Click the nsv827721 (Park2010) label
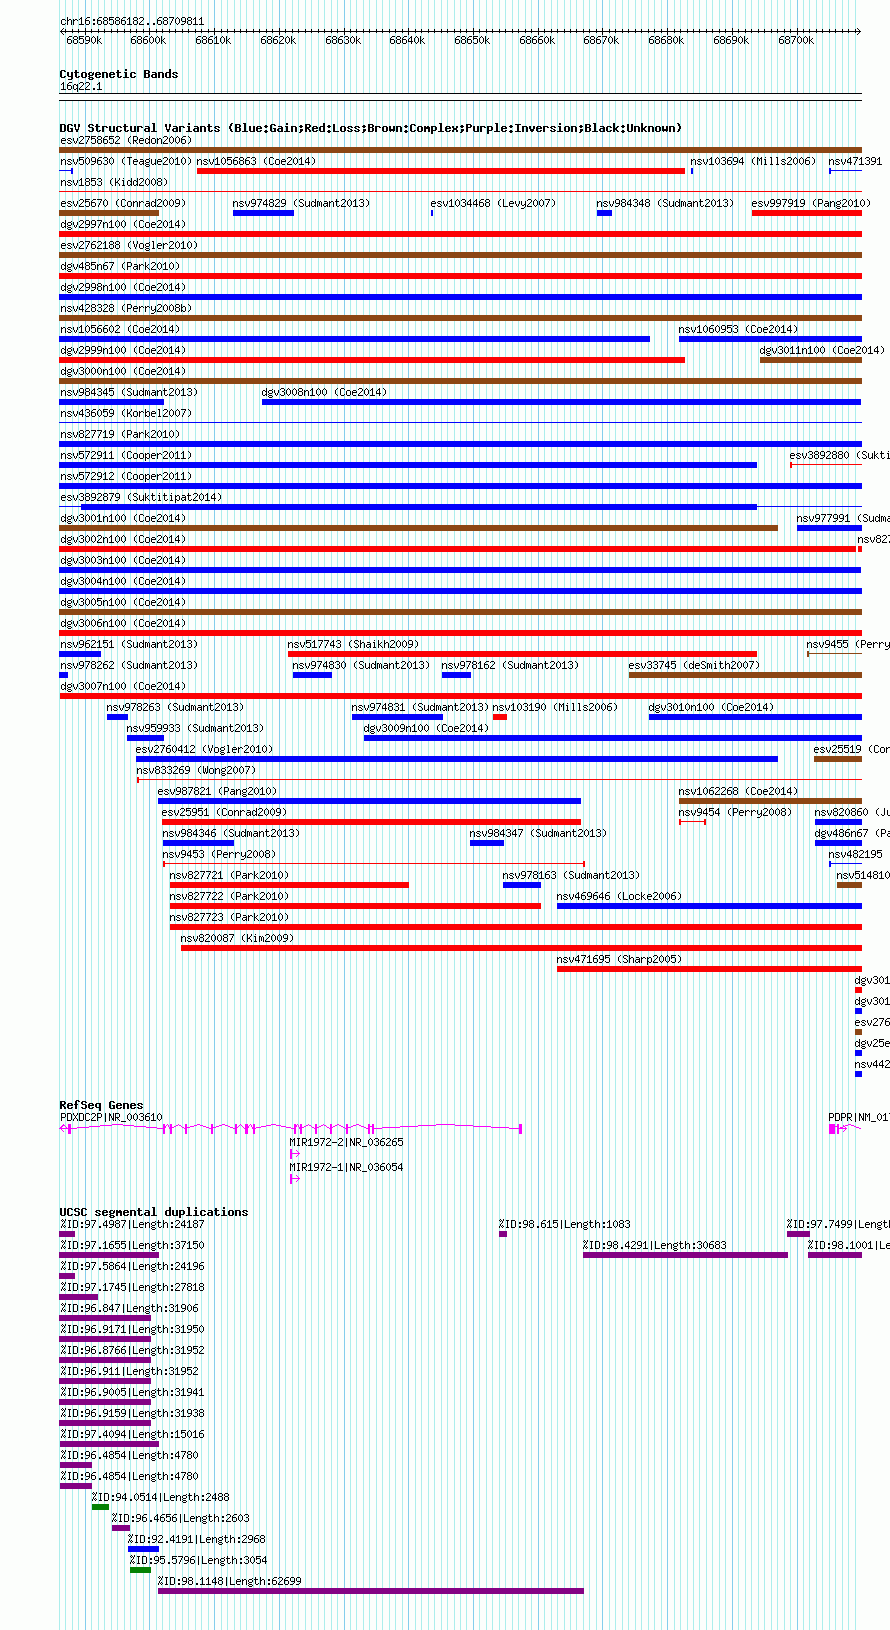 [x=229, y=875]
